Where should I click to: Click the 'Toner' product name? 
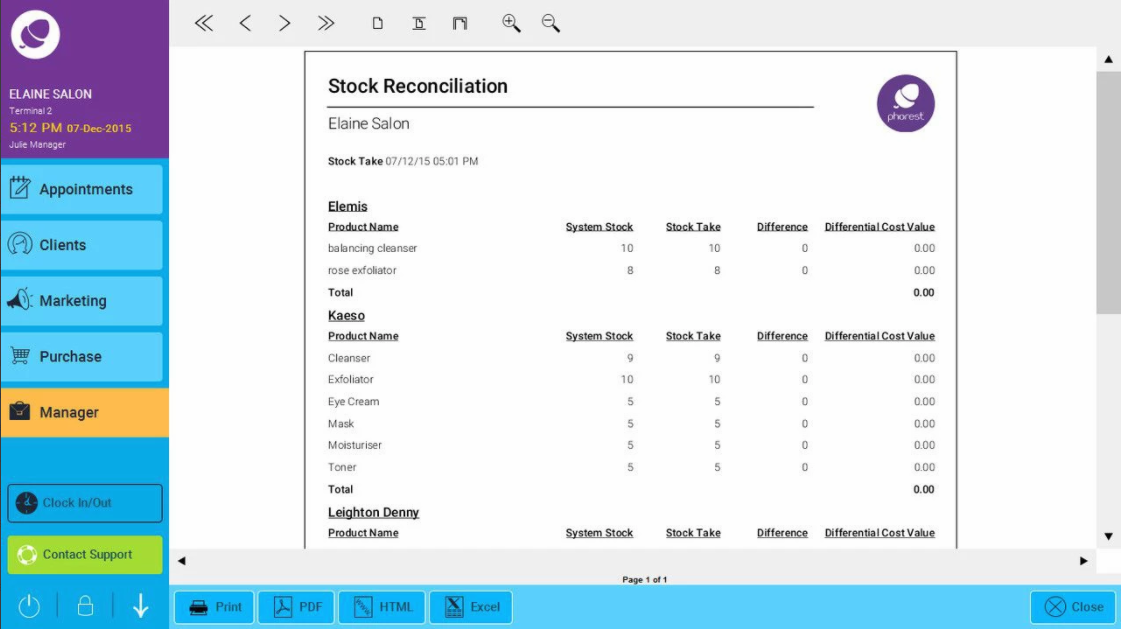click(x=342, y=467)
